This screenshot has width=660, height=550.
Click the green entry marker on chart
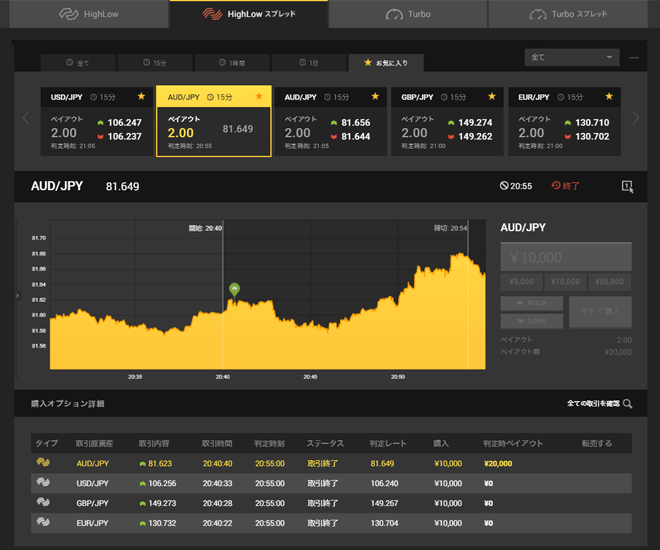point(234,289)
